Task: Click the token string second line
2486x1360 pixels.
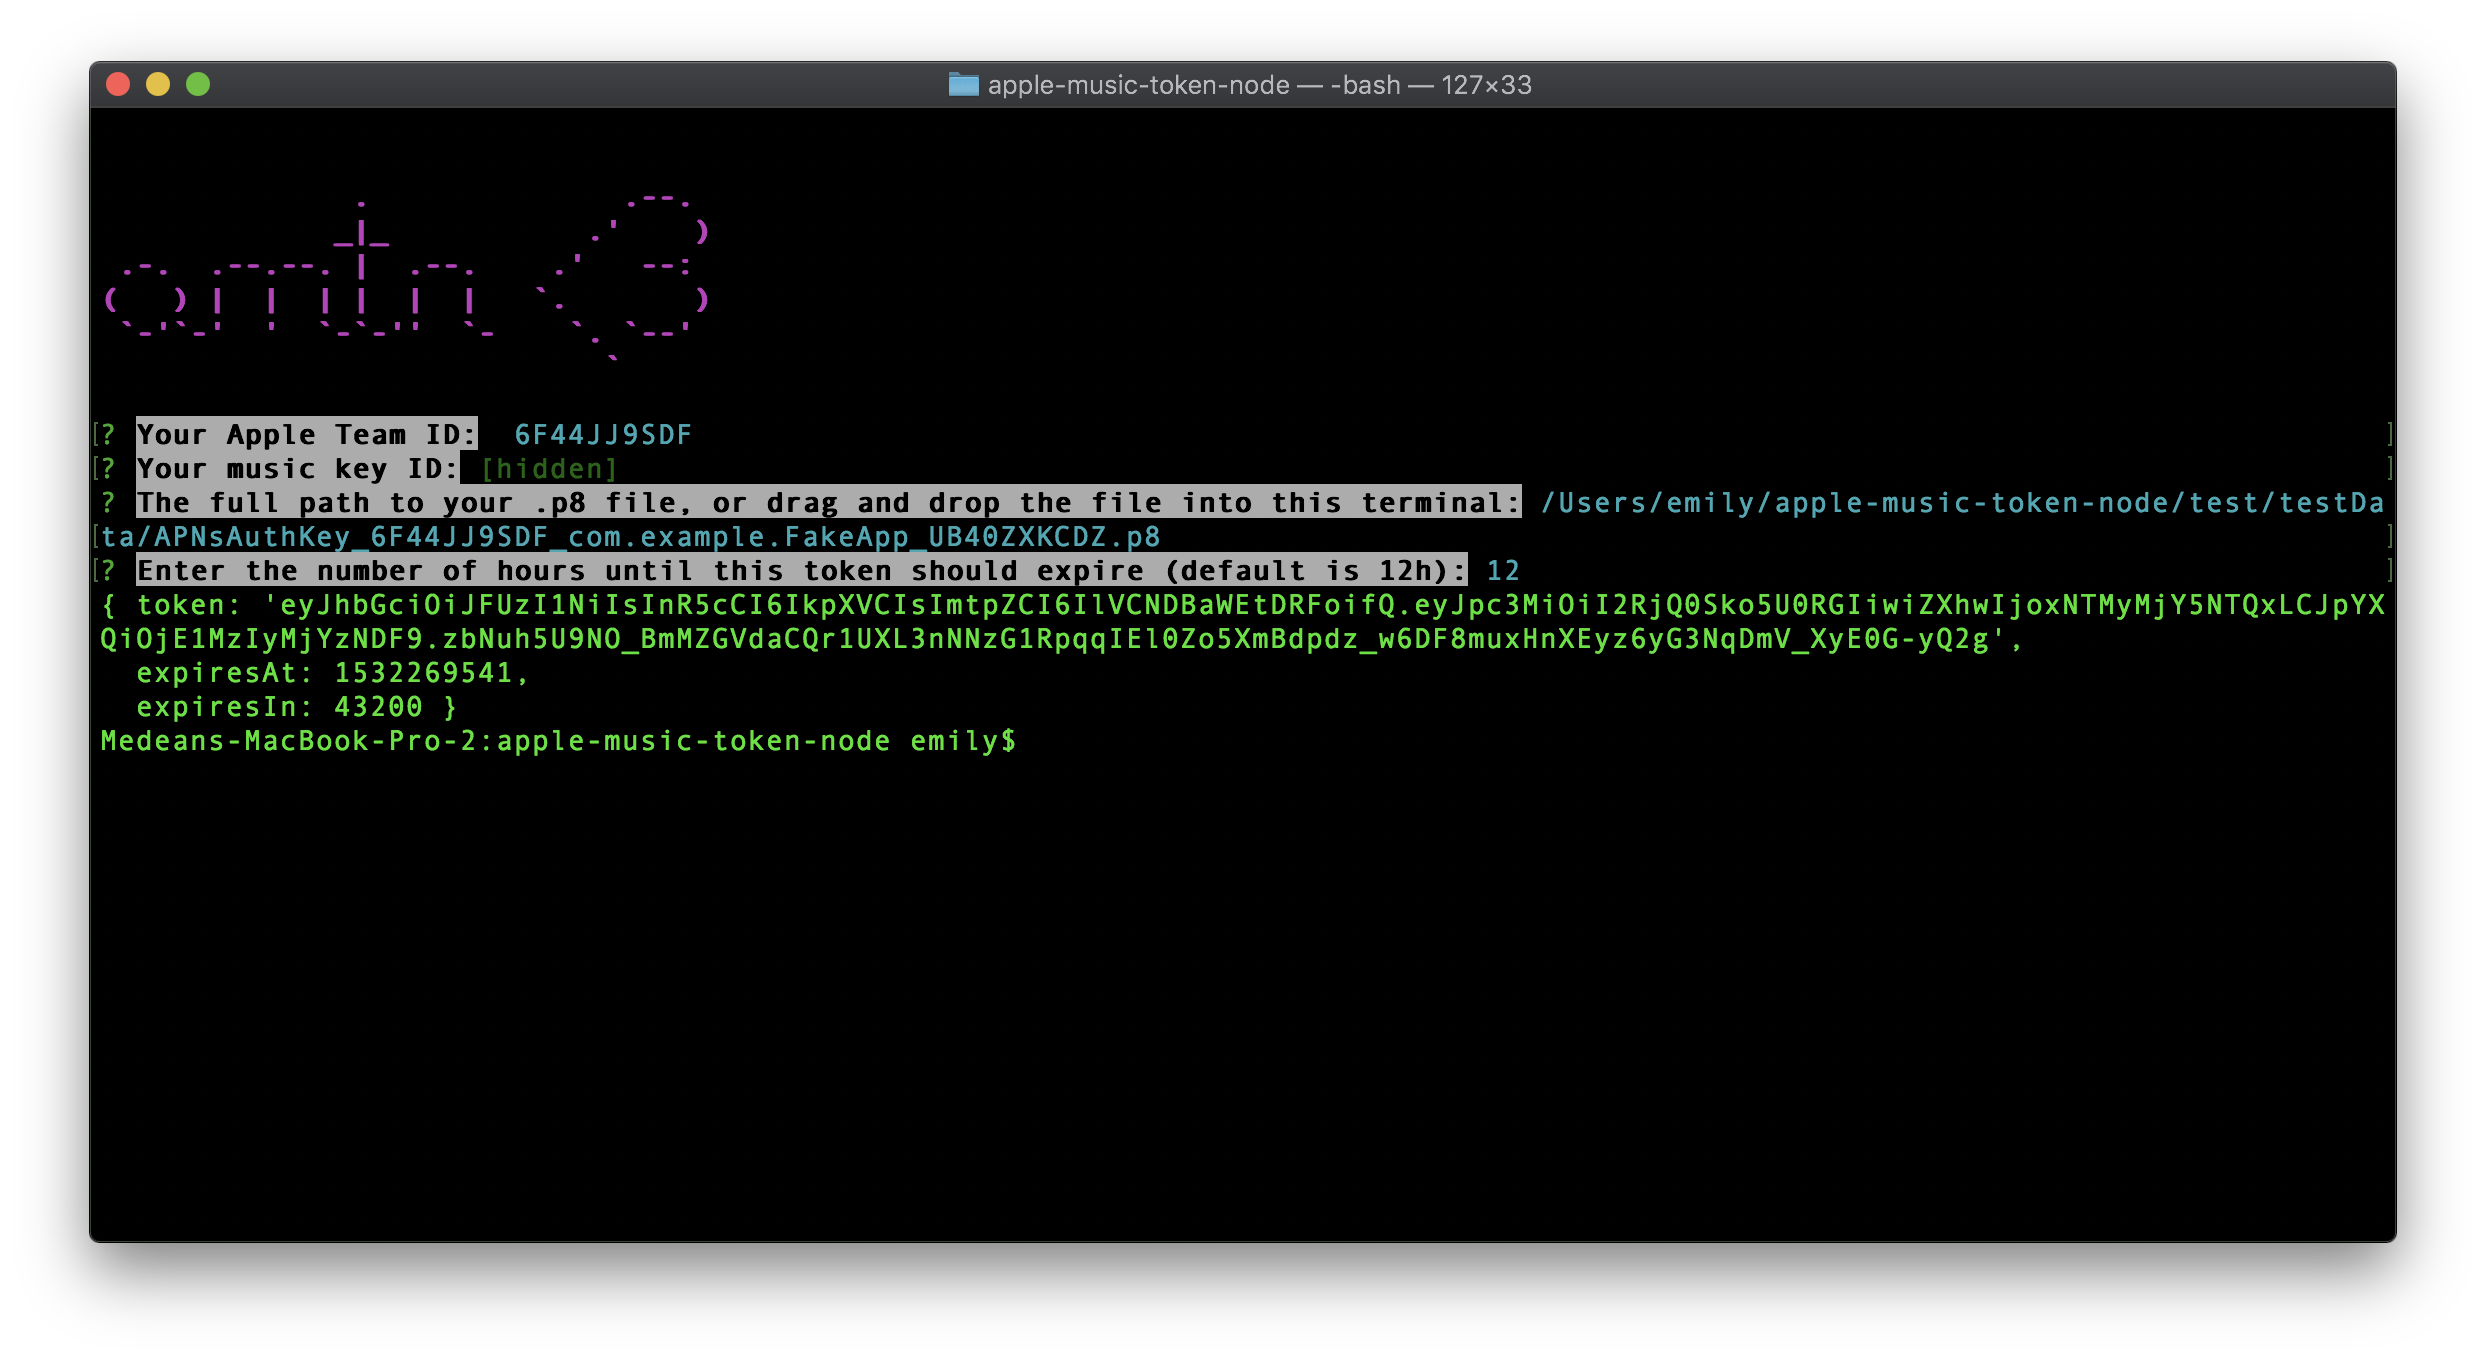Action: (1050, 639)
